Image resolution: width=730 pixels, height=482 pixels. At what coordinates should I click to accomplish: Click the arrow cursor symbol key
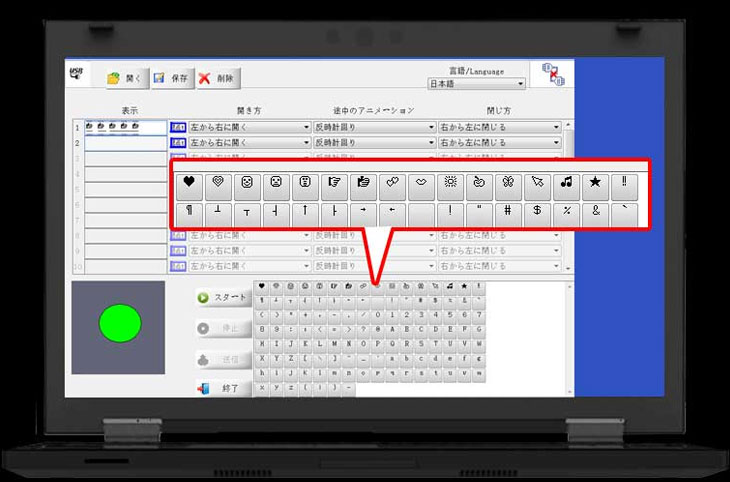538,182
